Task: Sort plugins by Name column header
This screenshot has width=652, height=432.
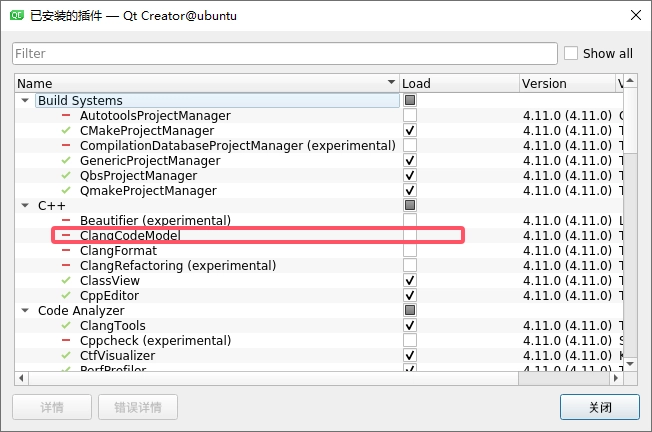Action: pos(200,84)
